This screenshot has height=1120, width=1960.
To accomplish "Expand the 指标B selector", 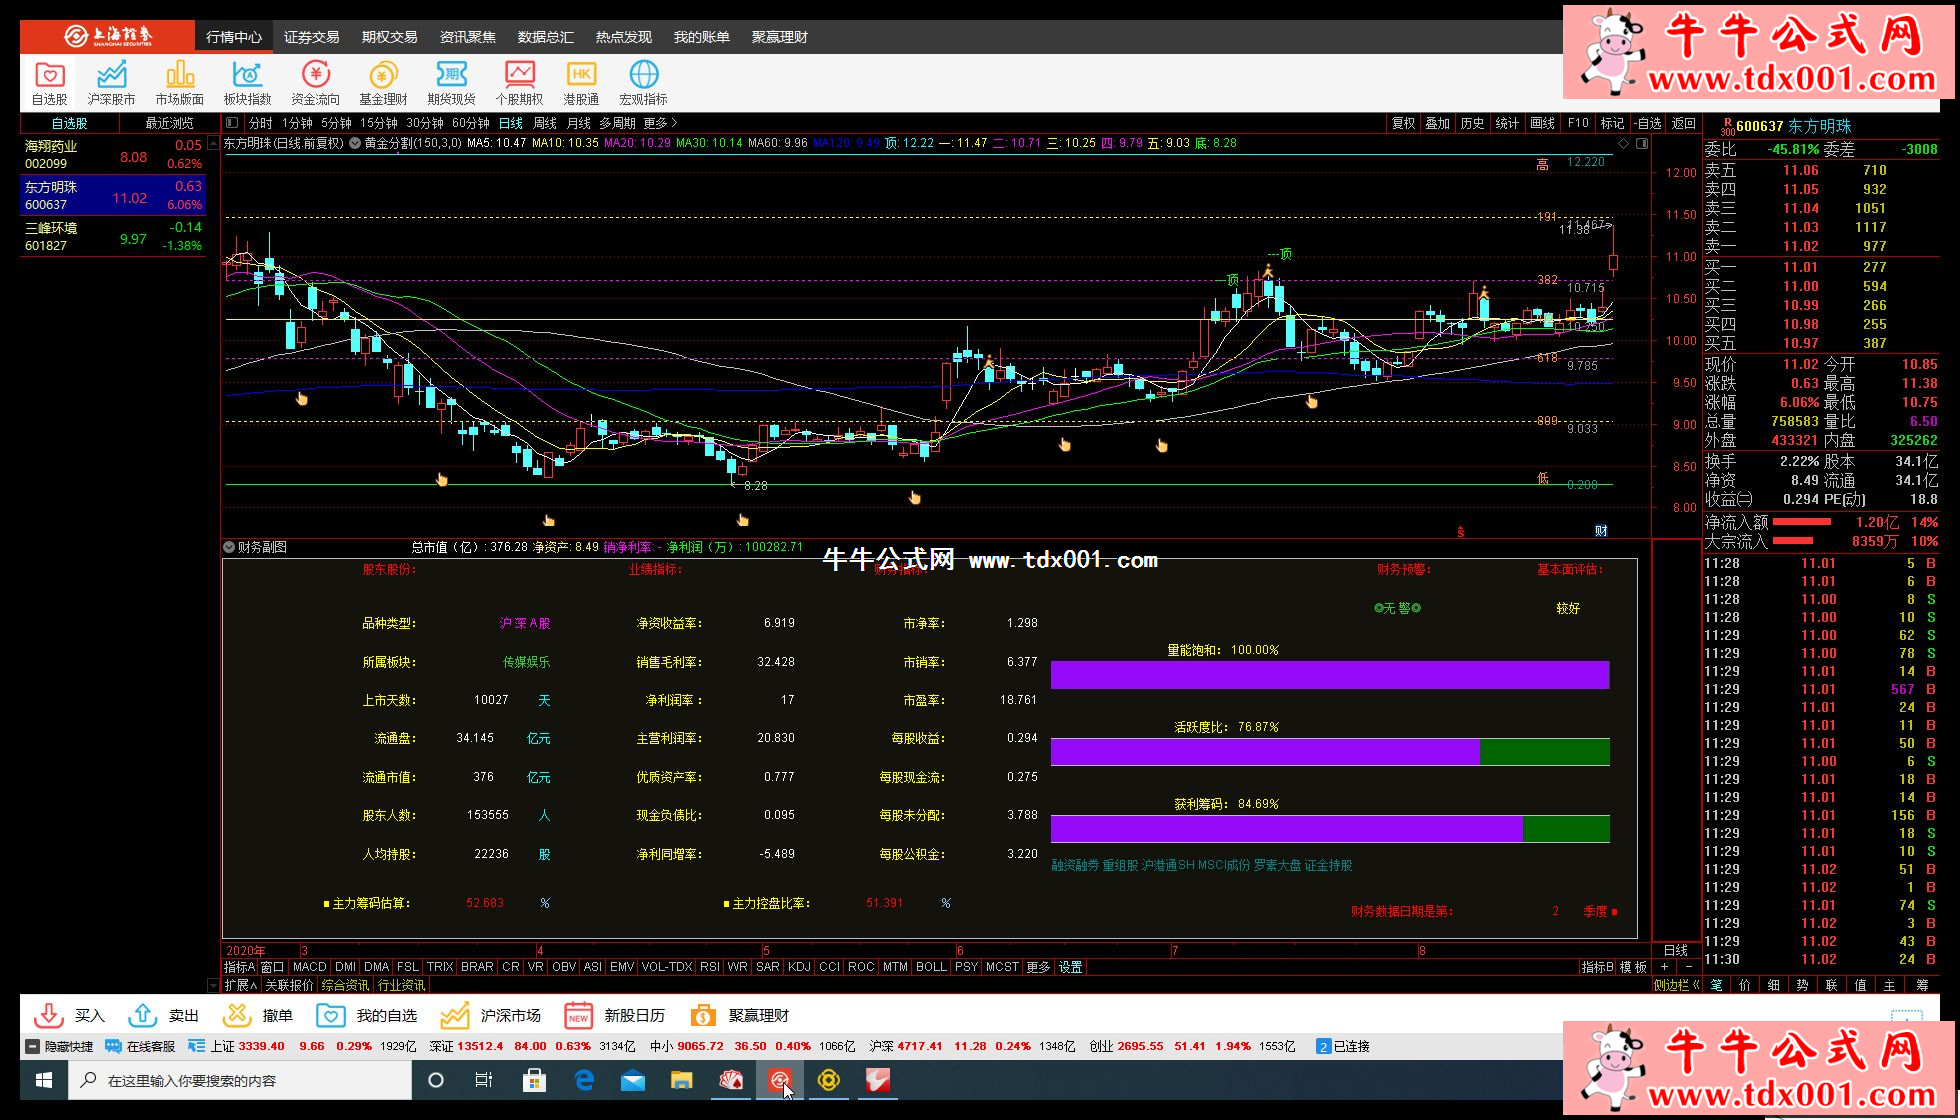I will (x=1597, y=967).
